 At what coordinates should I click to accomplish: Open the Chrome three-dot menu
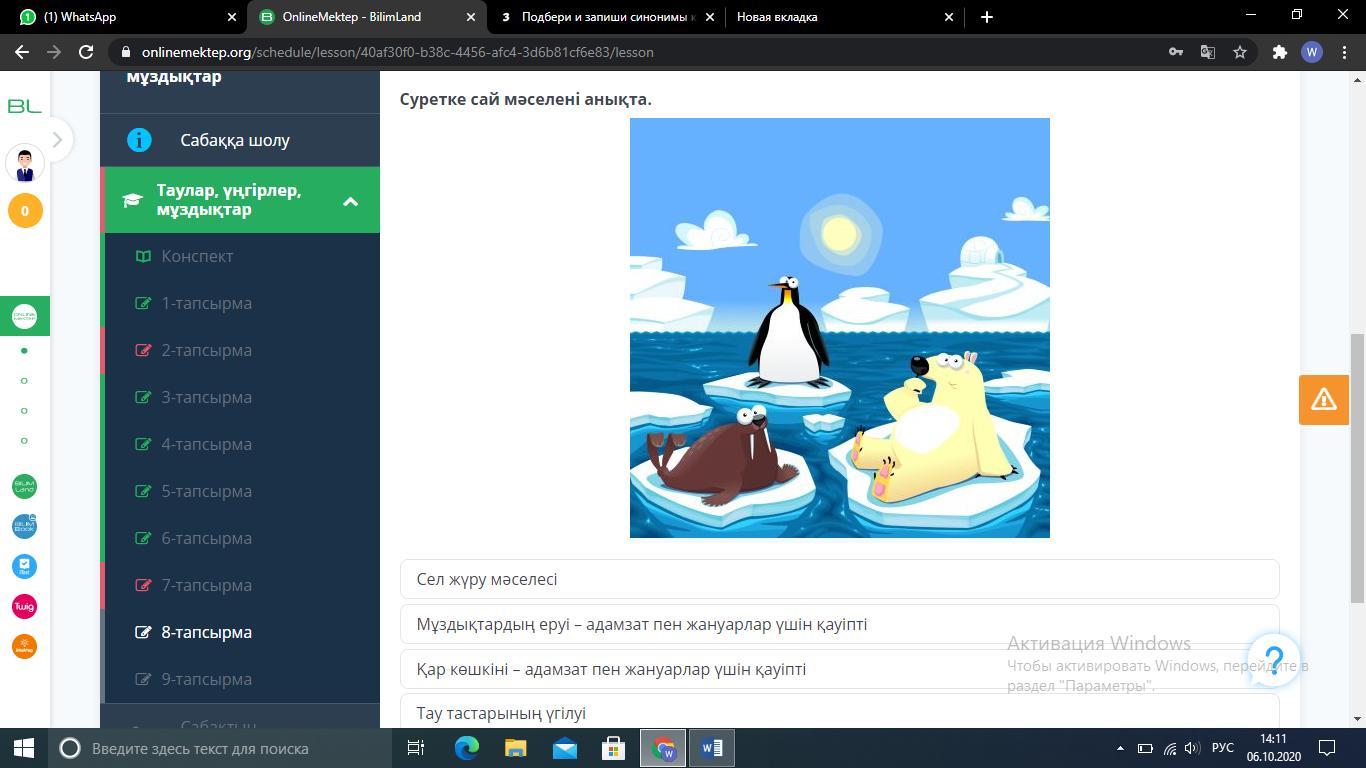(1344, 52)
